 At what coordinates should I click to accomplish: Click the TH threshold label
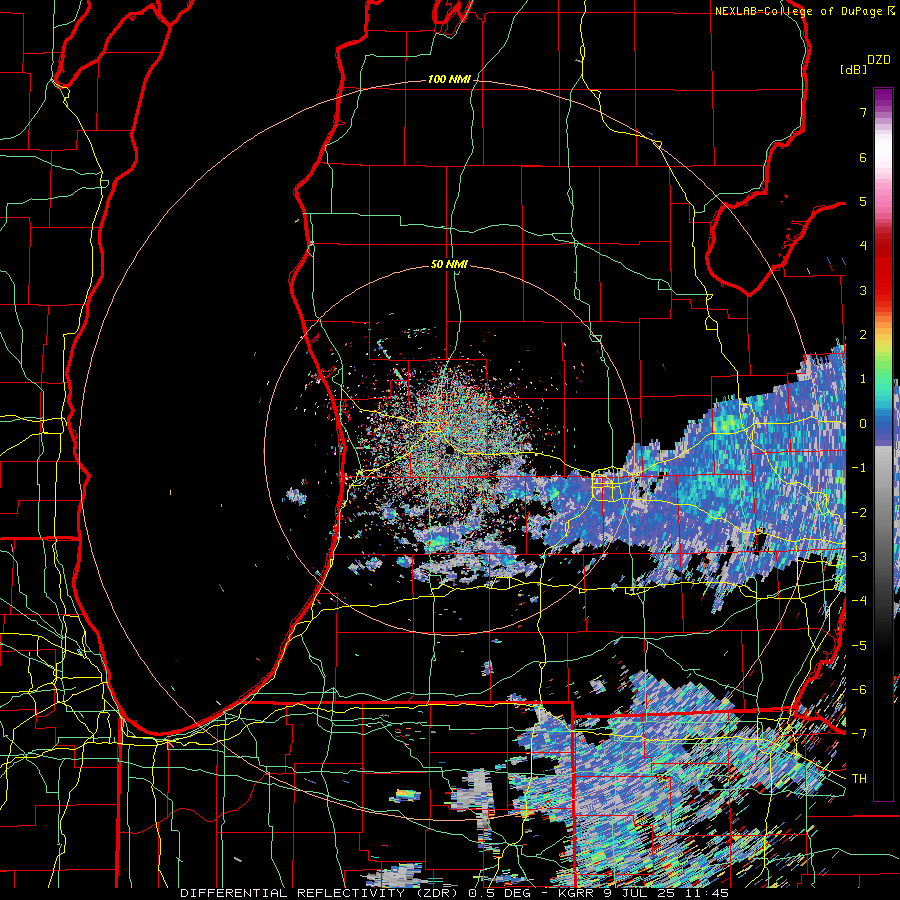pyautogui.click(x=859, y=778)
